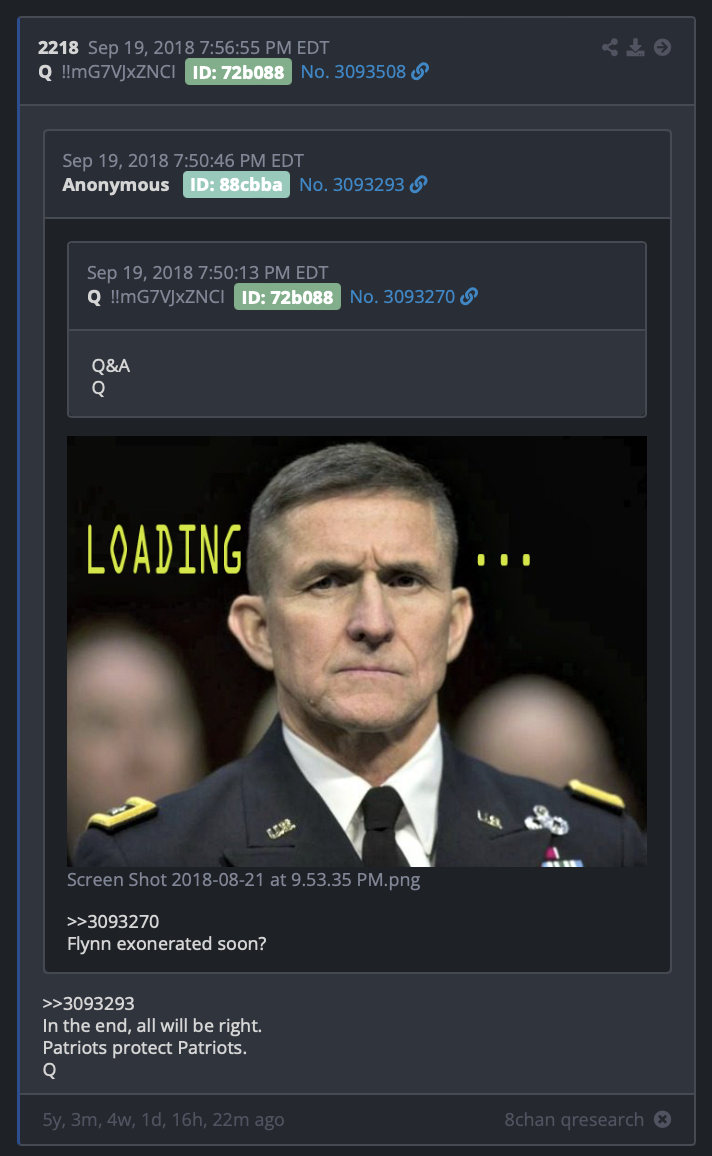Click the post number 2218 heading
This screenshot has height=1156, width=712.
[x=58, y=48]
